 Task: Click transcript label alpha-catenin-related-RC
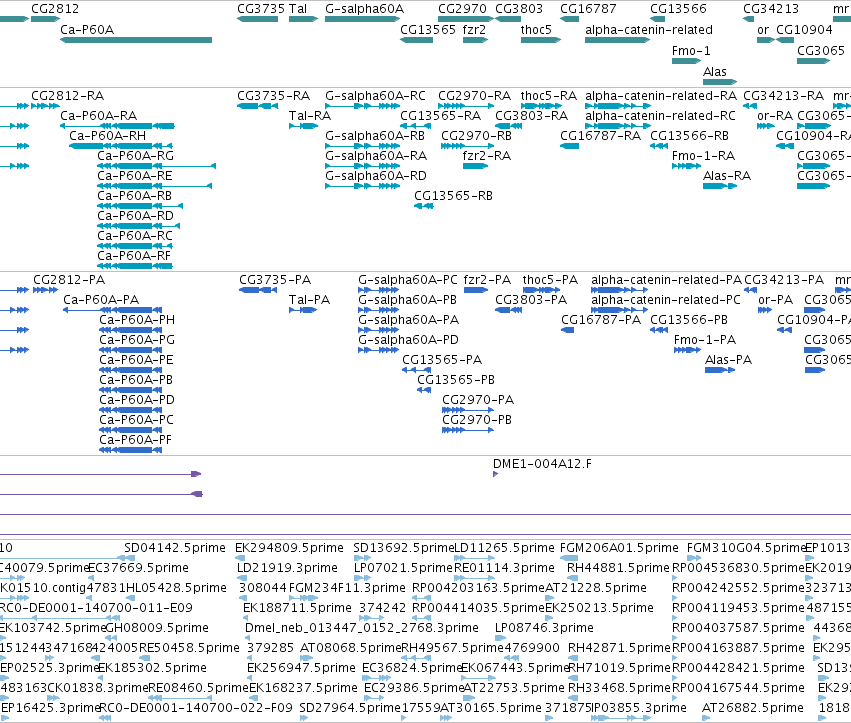(660, 116)
